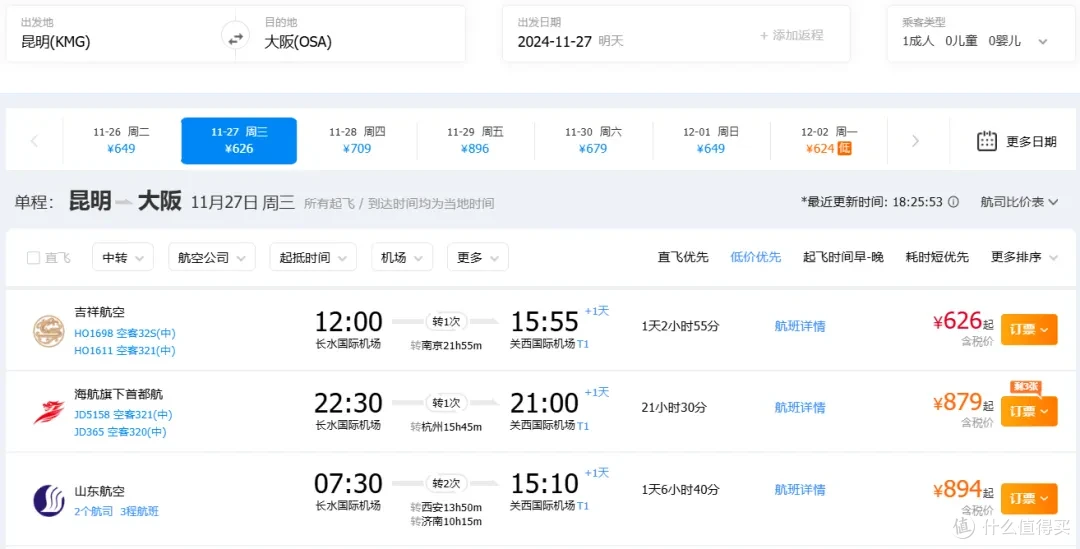Open the 航司比价表 dropdown
The height and width of the screenshot is (549, 1080).
point(1019,202)
